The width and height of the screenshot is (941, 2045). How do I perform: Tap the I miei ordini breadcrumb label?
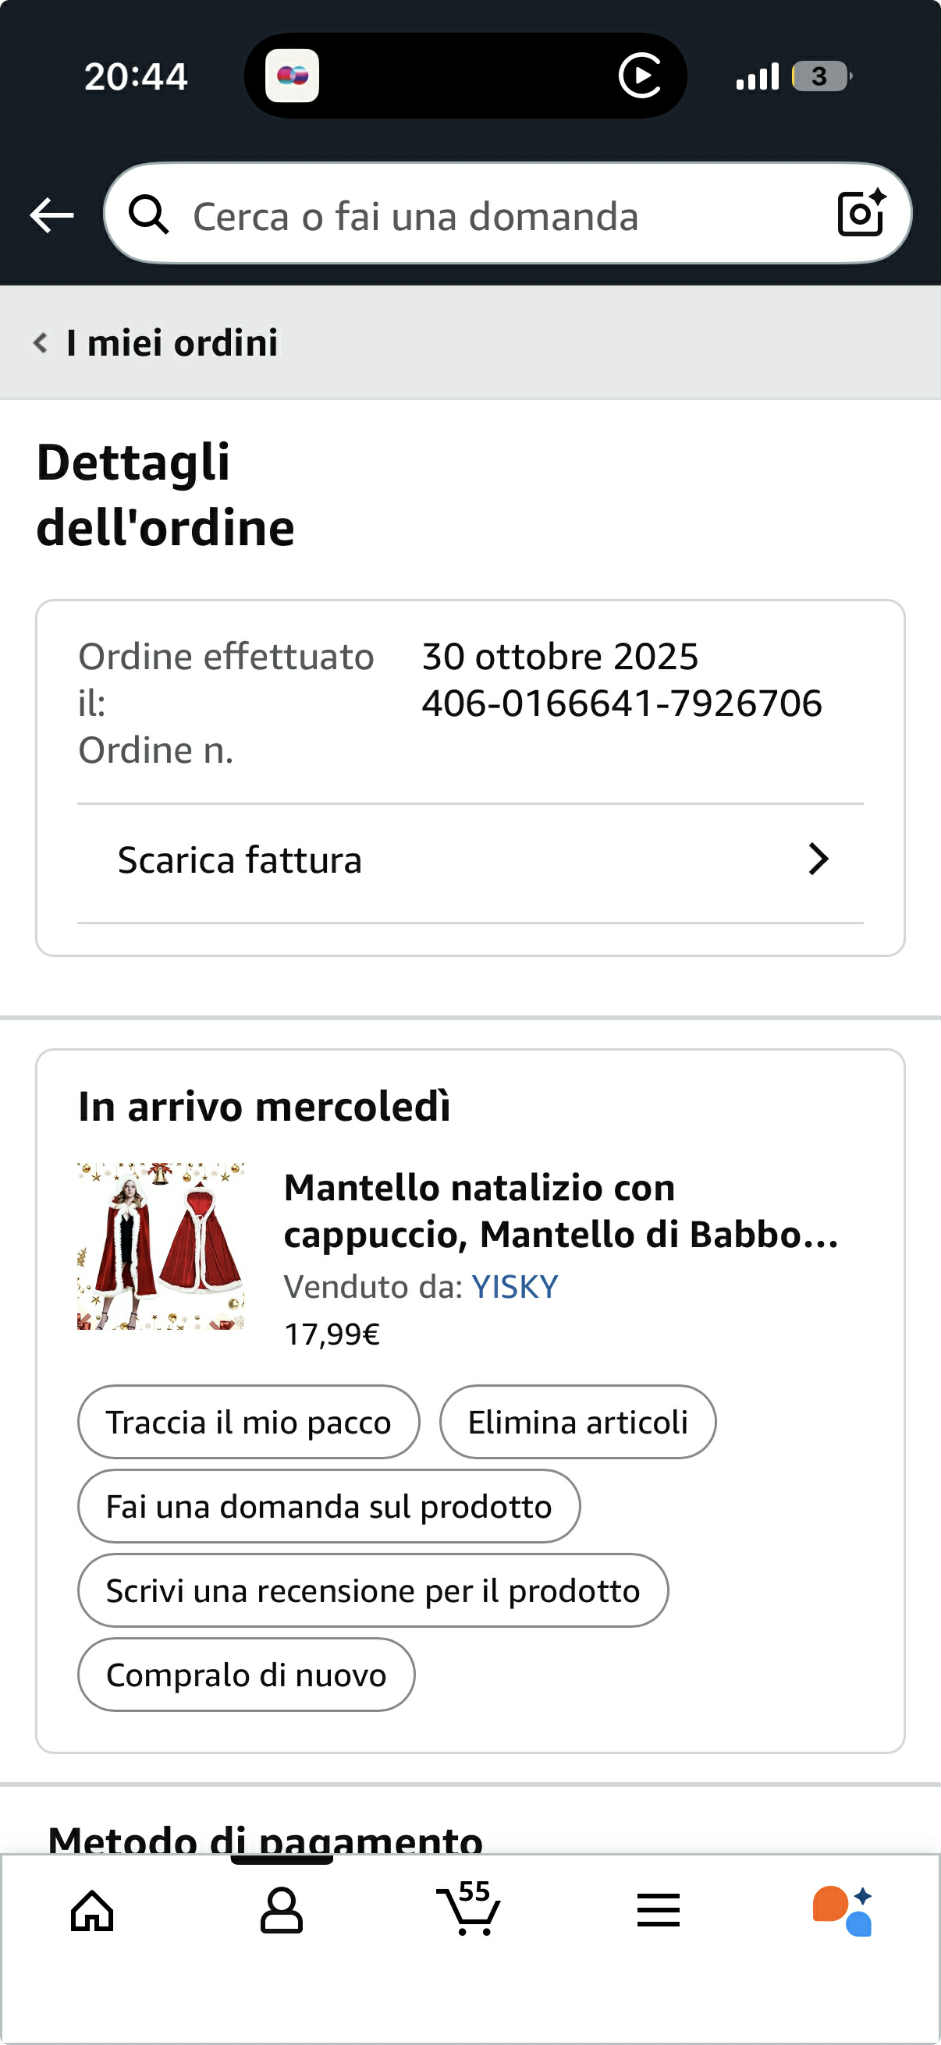tap(172, 343)
